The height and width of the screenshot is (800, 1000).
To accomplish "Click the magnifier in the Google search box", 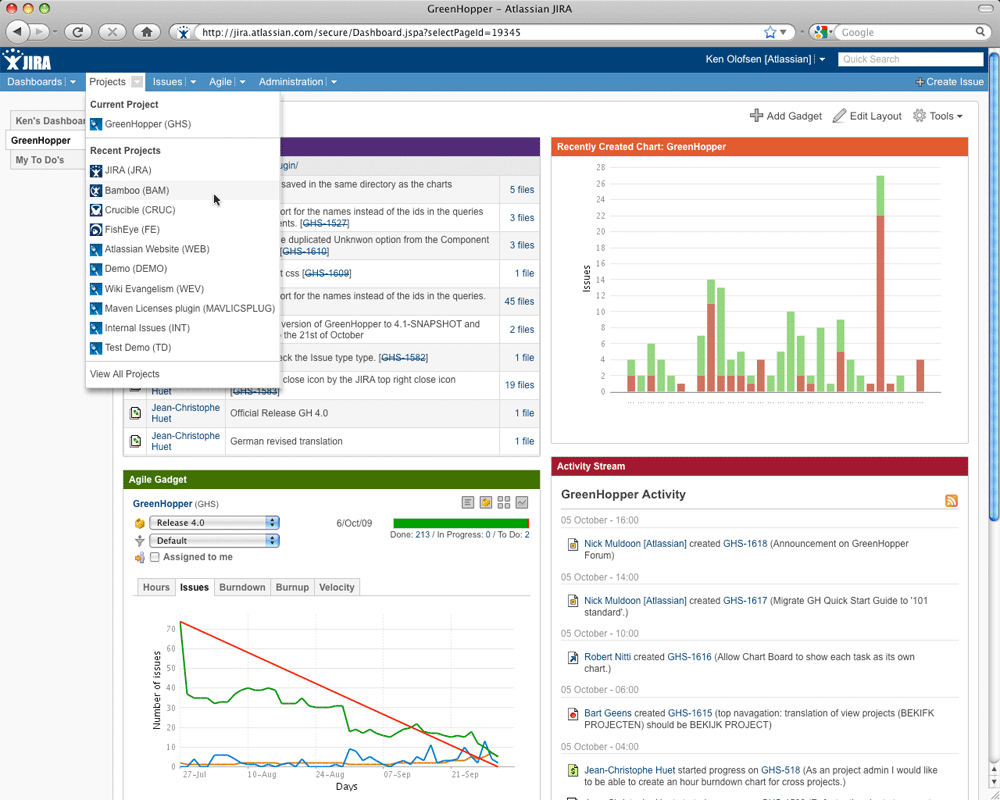I will click(980, 32).
